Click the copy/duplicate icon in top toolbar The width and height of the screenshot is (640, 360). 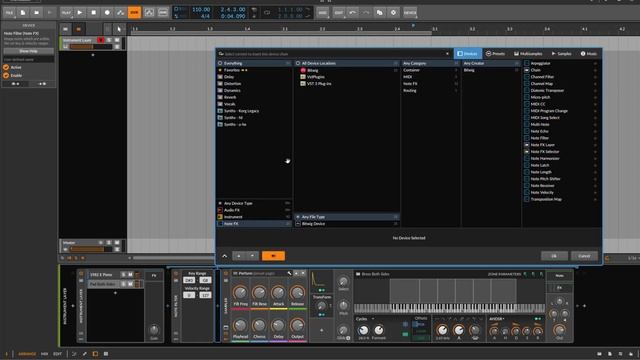click(380, 13)
